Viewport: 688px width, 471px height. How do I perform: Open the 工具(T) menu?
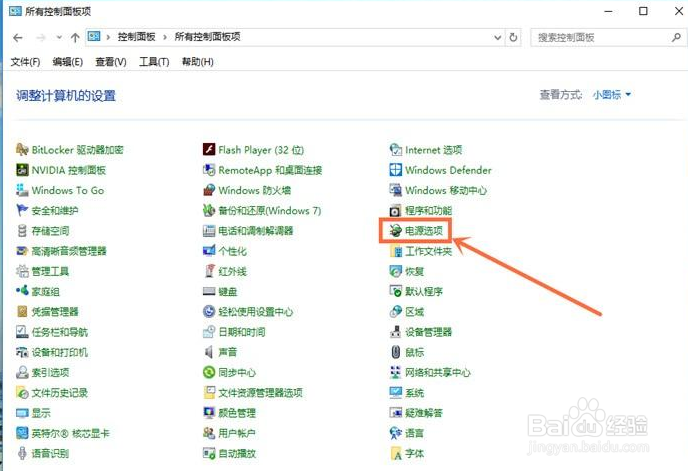pyautogui.click(x=154, y=62)
